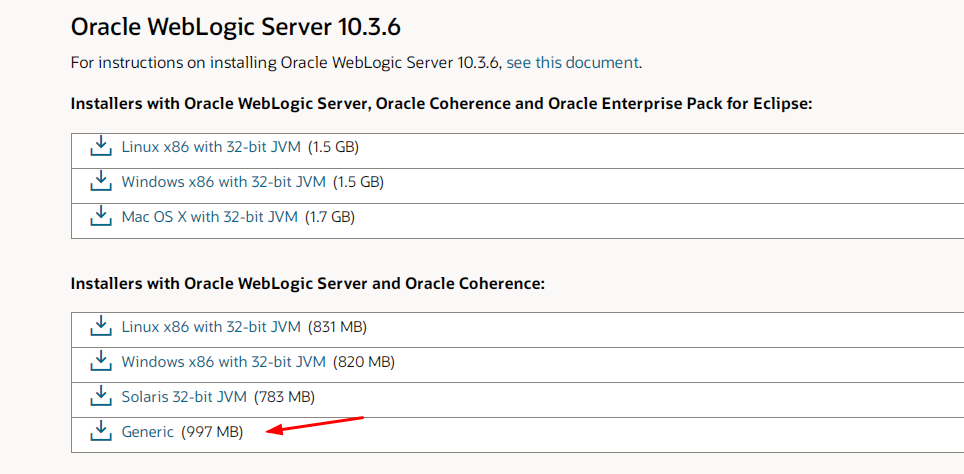Open Linux x86 with 32-bit JVM 831 MB link
Viewport: 964px width, 474px height.
[x=211, y=326]
